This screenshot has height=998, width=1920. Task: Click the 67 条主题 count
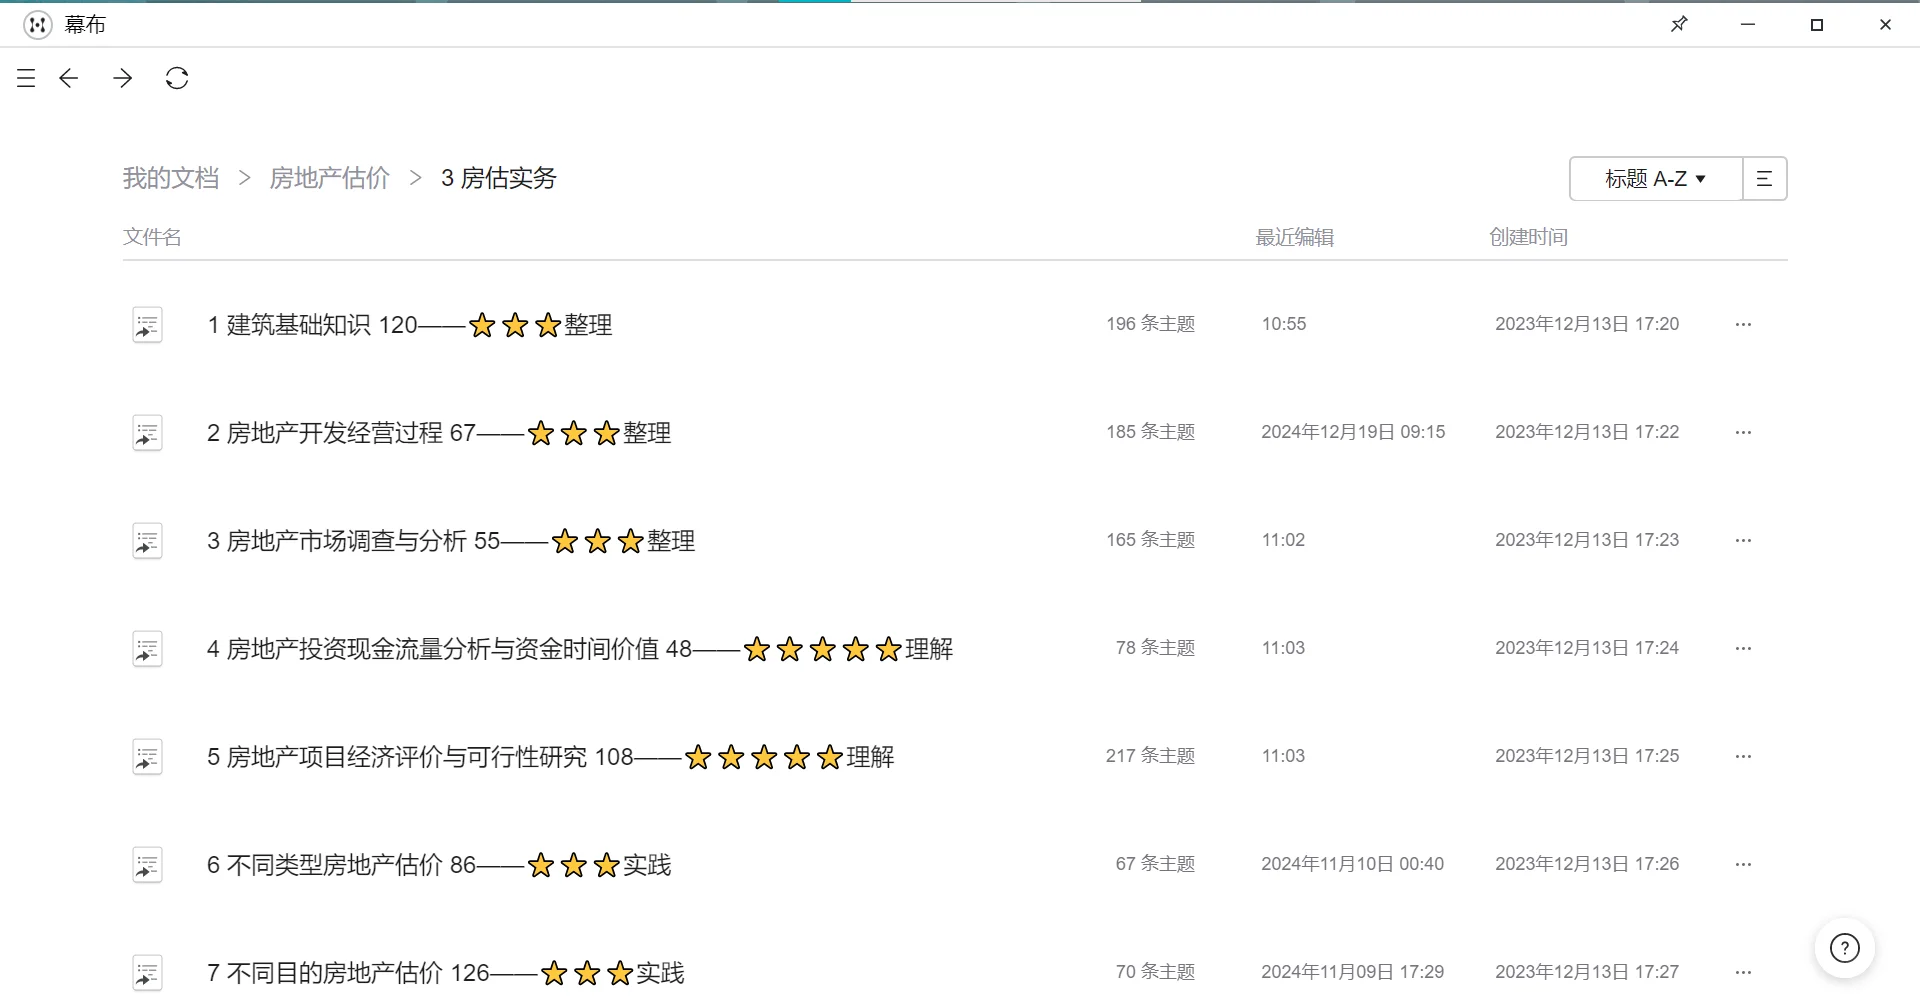pos(1156,864)
